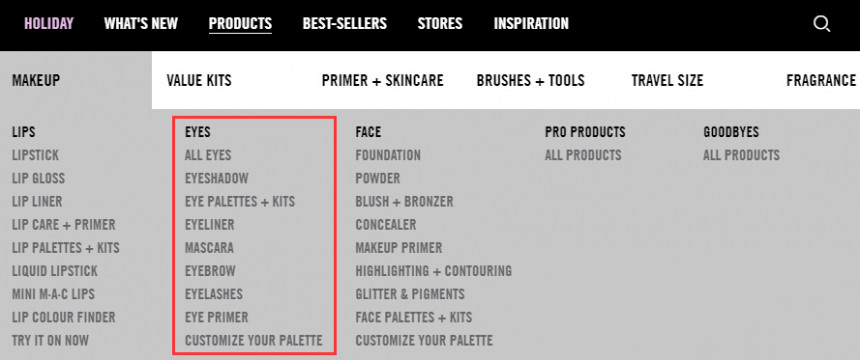Open the FRAGRANCE category

click(821, 81)
